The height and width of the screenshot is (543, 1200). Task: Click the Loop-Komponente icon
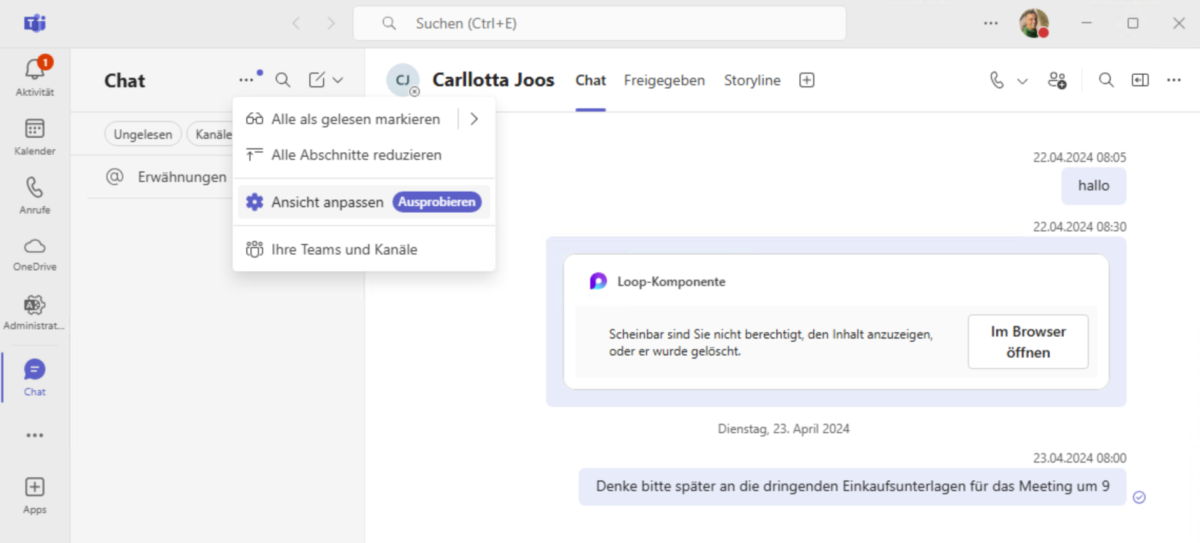(598, 282)
